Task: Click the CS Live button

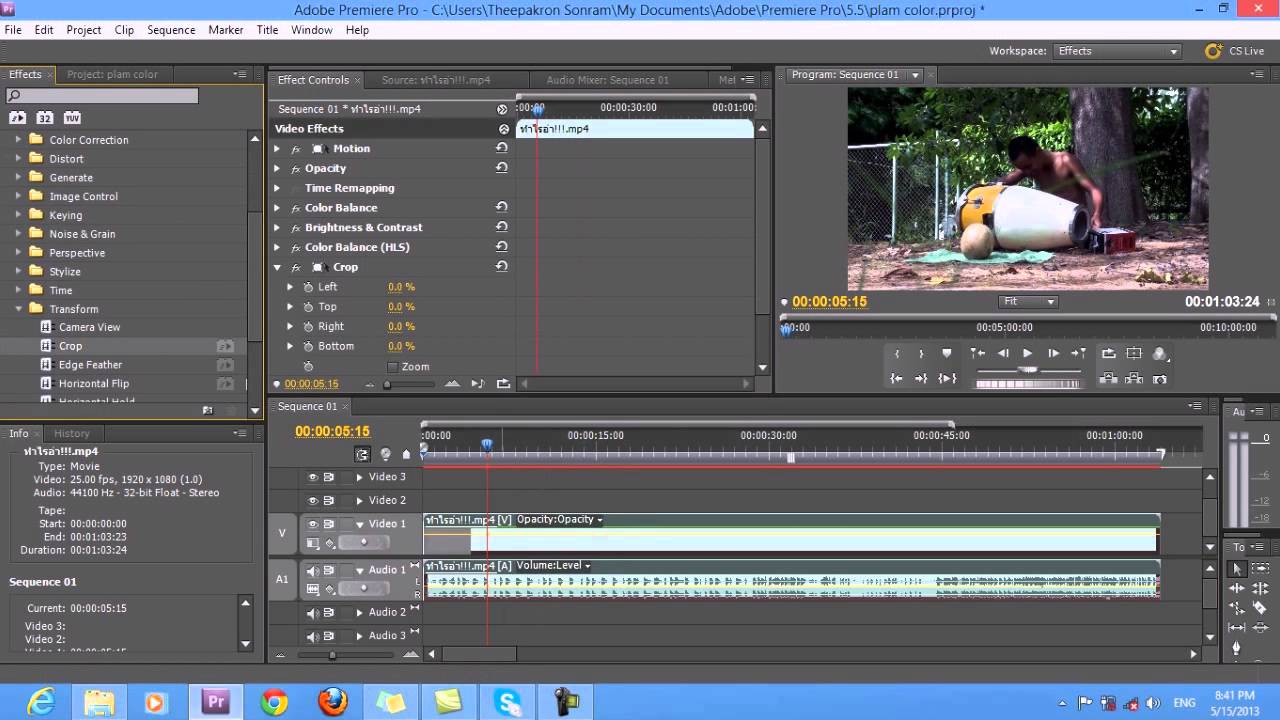Action: tap(1236, 51)
